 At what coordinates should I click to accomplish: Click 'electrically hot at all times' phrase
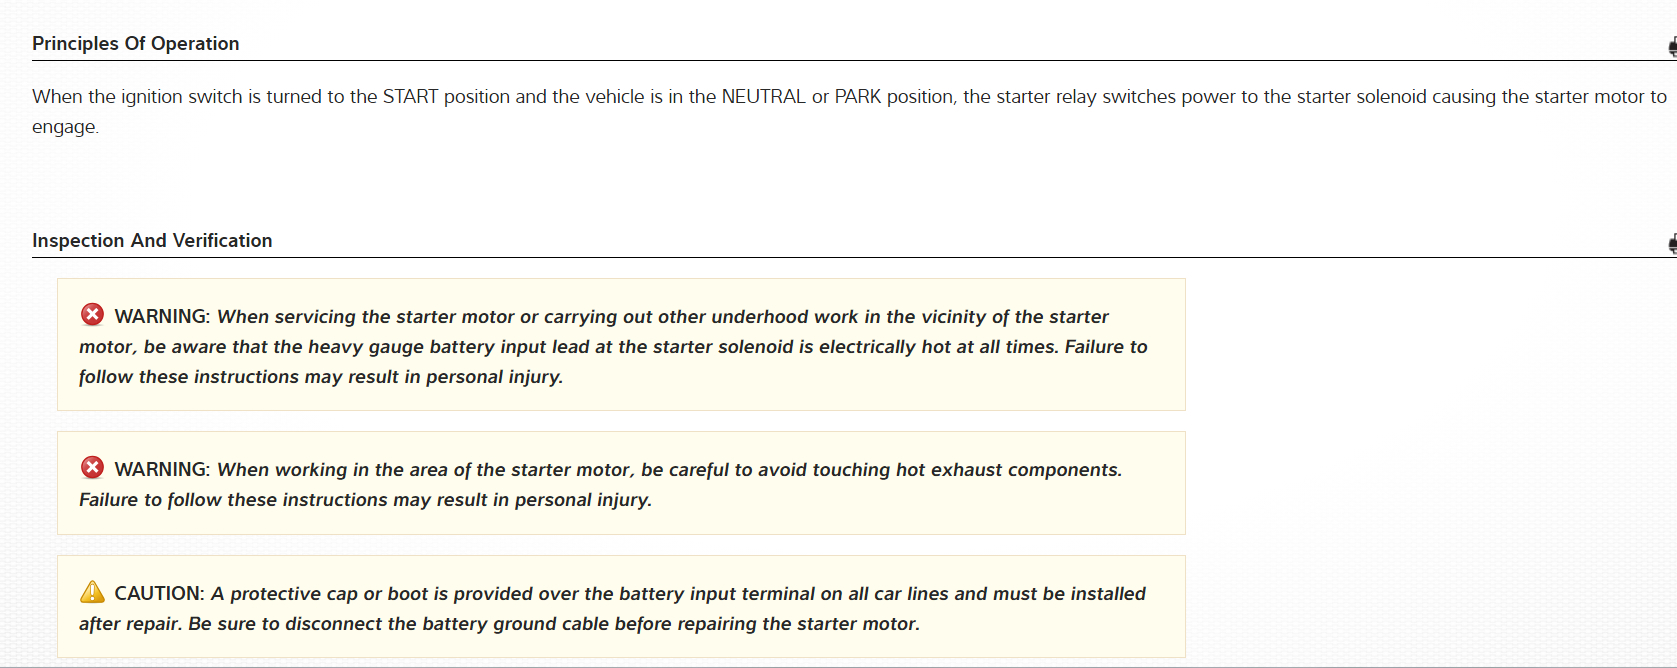pos(938,347)
